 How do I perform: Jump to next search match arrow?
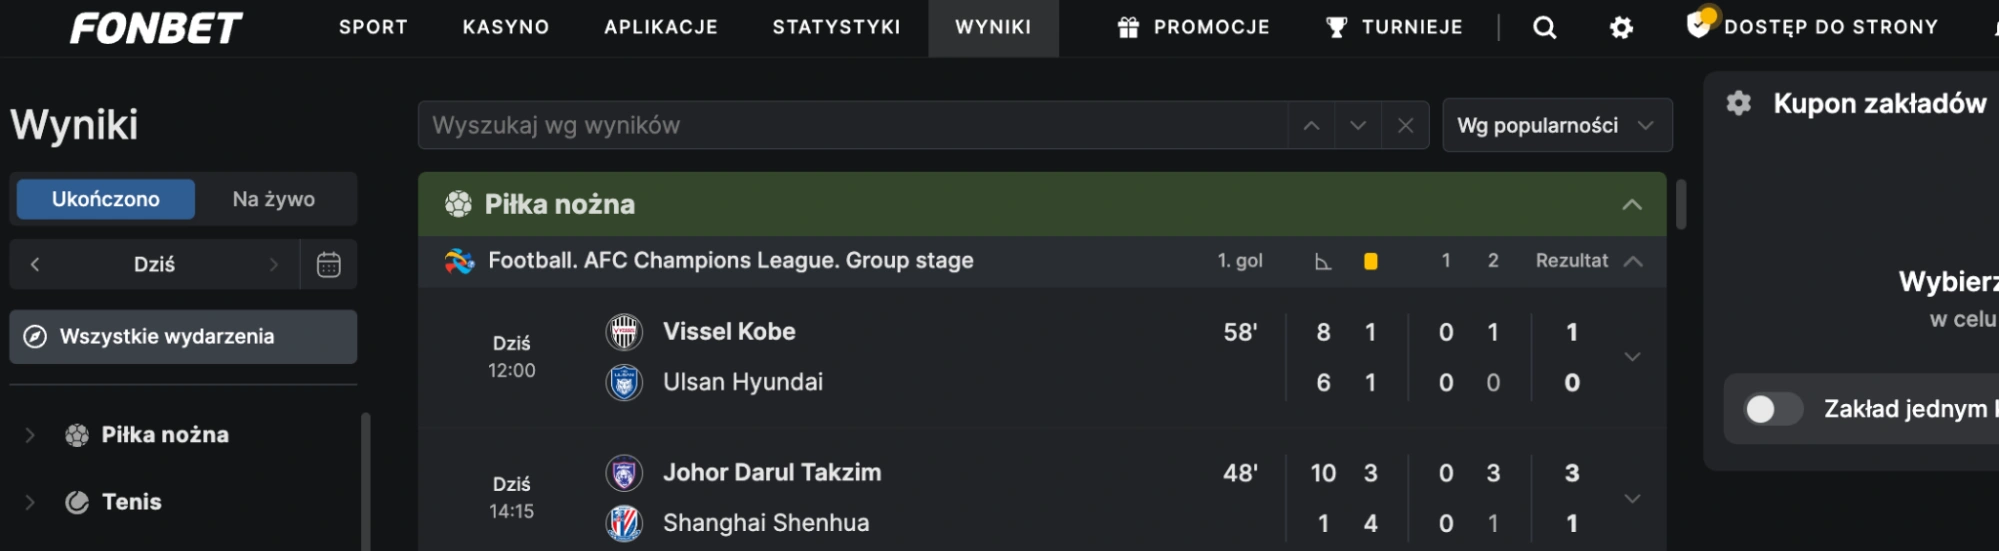click(x=1357, y=126)
